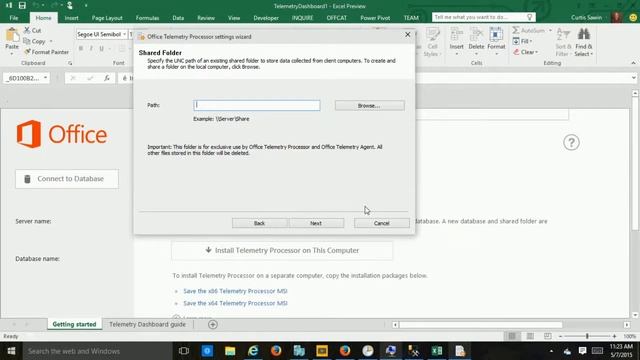Expand the font name dropdown
This screenshot has width=640, height=360.
click(124, 34)
